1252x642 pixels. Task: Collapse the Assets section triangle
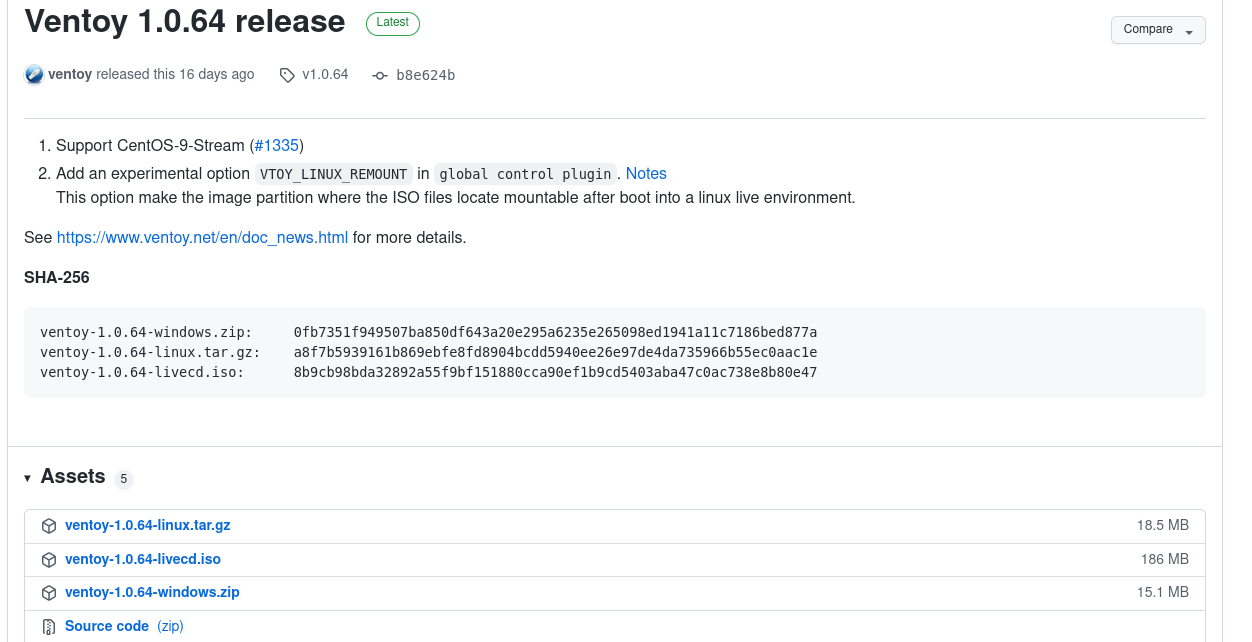(28, 479)
